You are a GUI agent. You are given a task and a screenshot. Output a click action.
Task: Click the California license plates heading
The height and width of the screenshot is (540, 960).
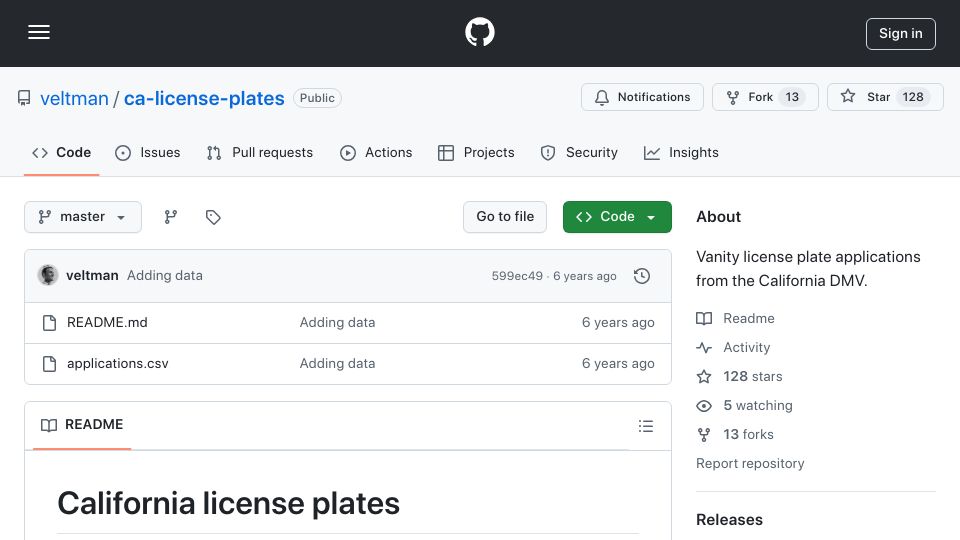pyautogui.click(x=228, y=504)
